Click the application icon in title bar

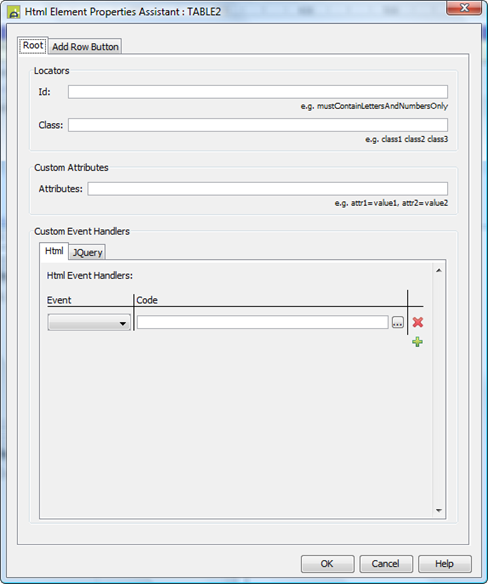tap(13, 12)
